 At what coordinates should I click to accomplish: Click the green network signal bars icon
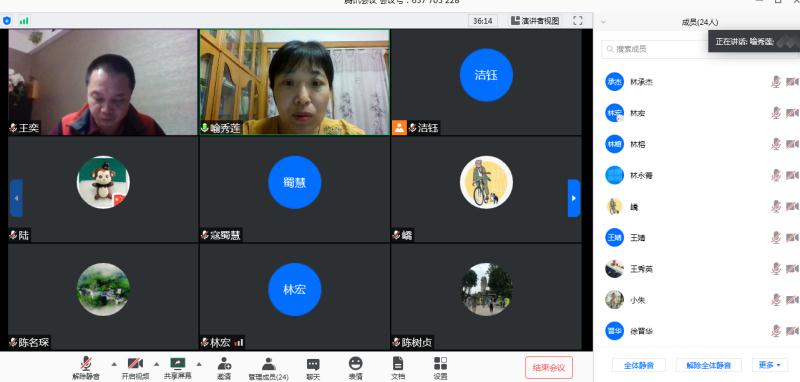(23, 21)
